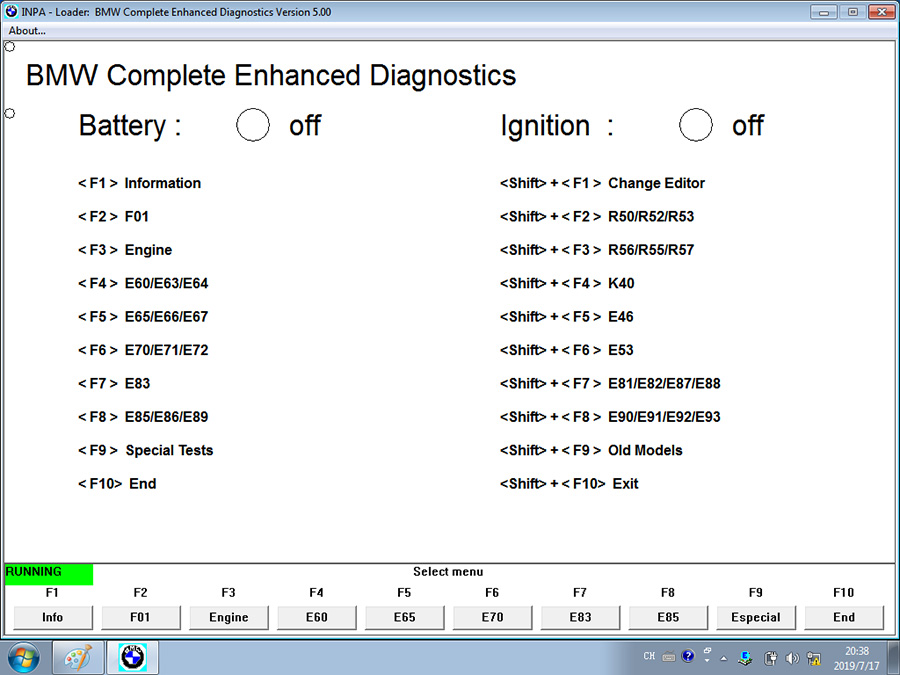Click the CH input language indicator
The width and height of the screenshot is (900, 675).
click(649, 656)
